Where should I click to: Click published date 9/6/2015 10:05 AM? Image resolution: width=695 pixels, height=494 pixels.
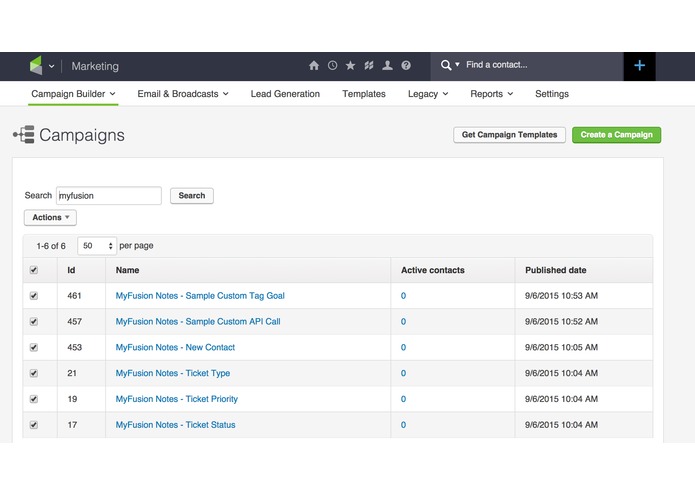pyautogui.click(x=562, y=347)
